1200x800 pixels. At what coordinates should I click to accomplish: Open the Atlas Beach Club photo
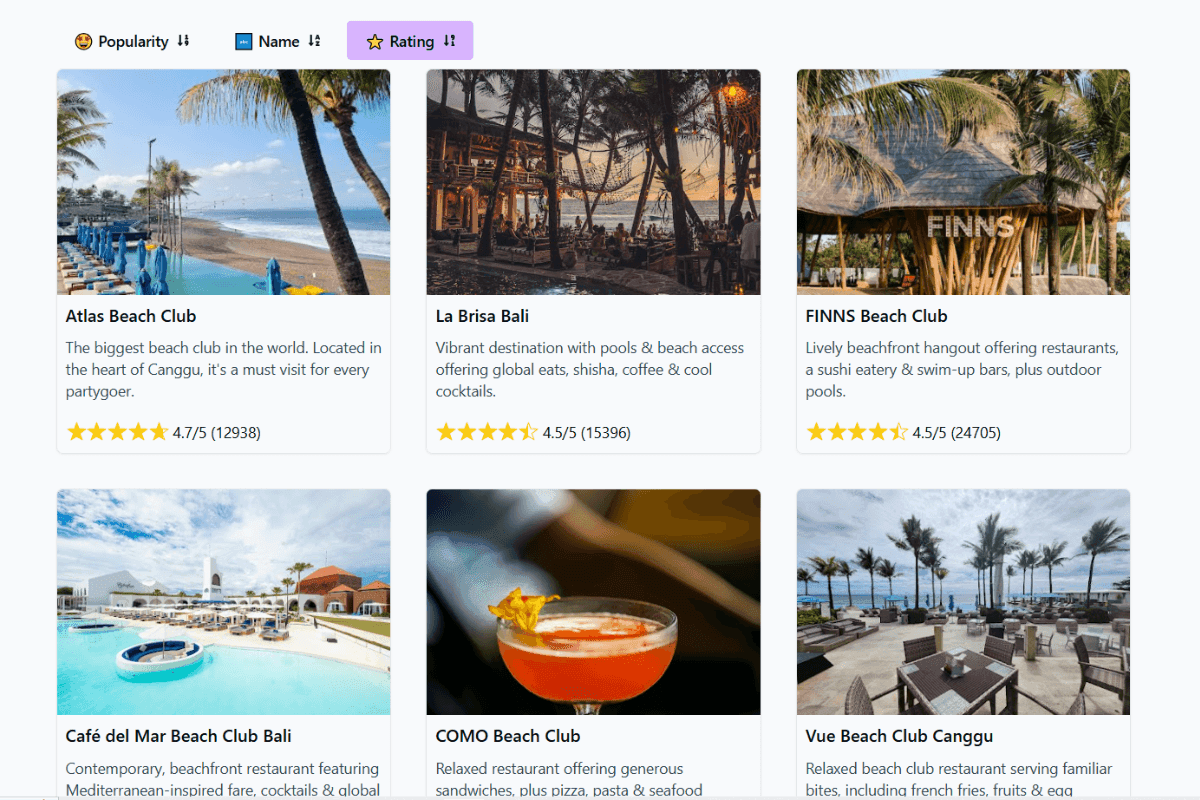(223, 182)
